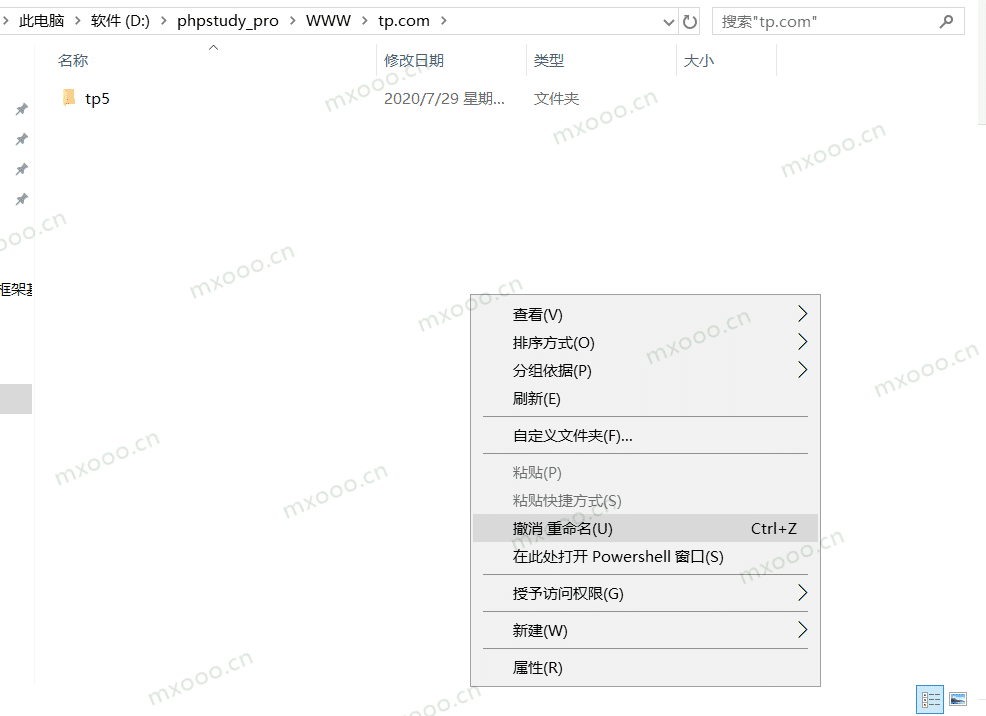The height and width of the screenshot is (716, 986).
Task: Switch to details view layout icon
Action: click(930, 699)
